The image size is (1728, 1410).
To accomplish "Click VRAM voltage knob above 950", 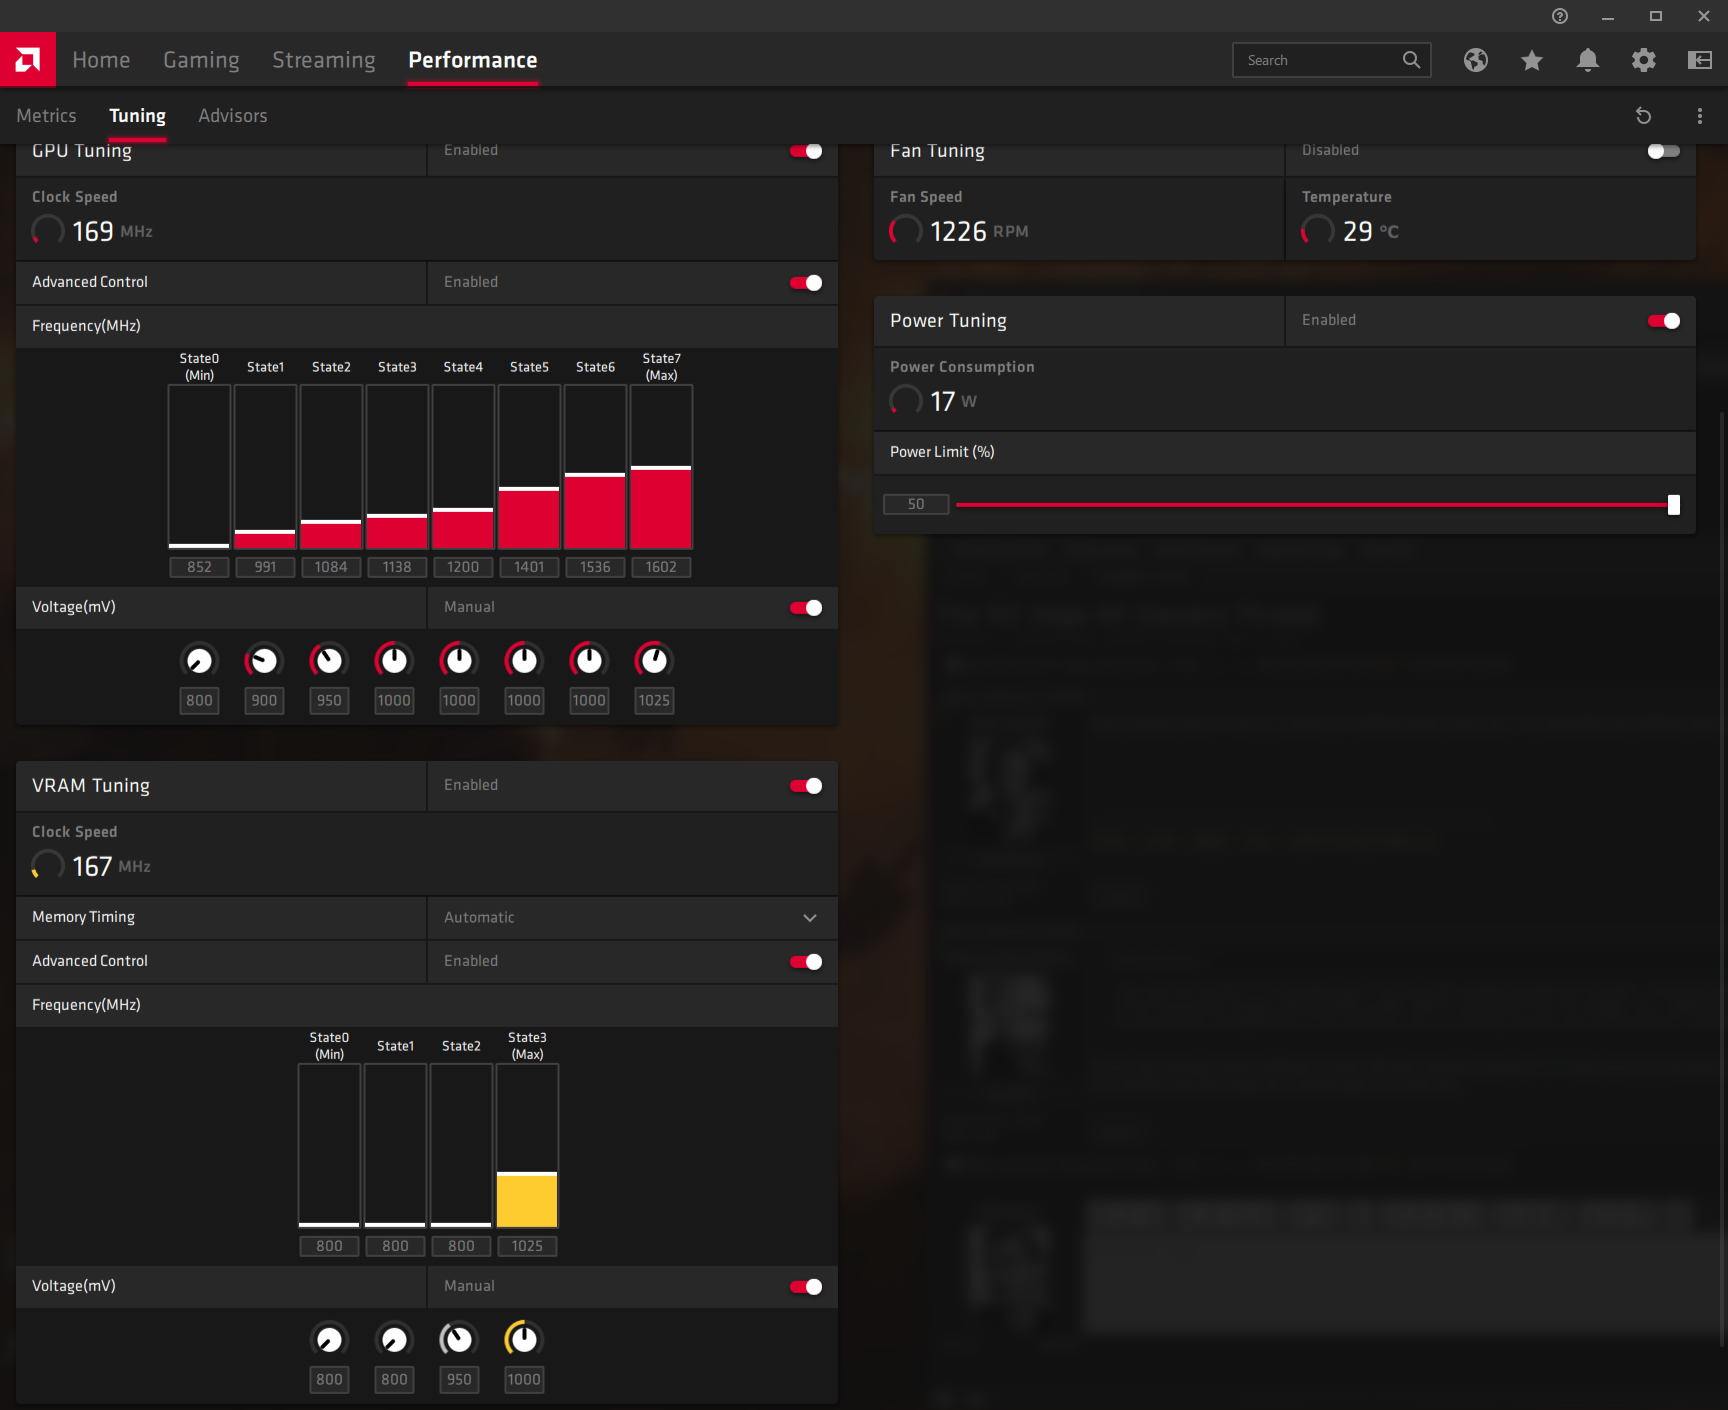I will pyautogui.click(x=459, y=1339).
